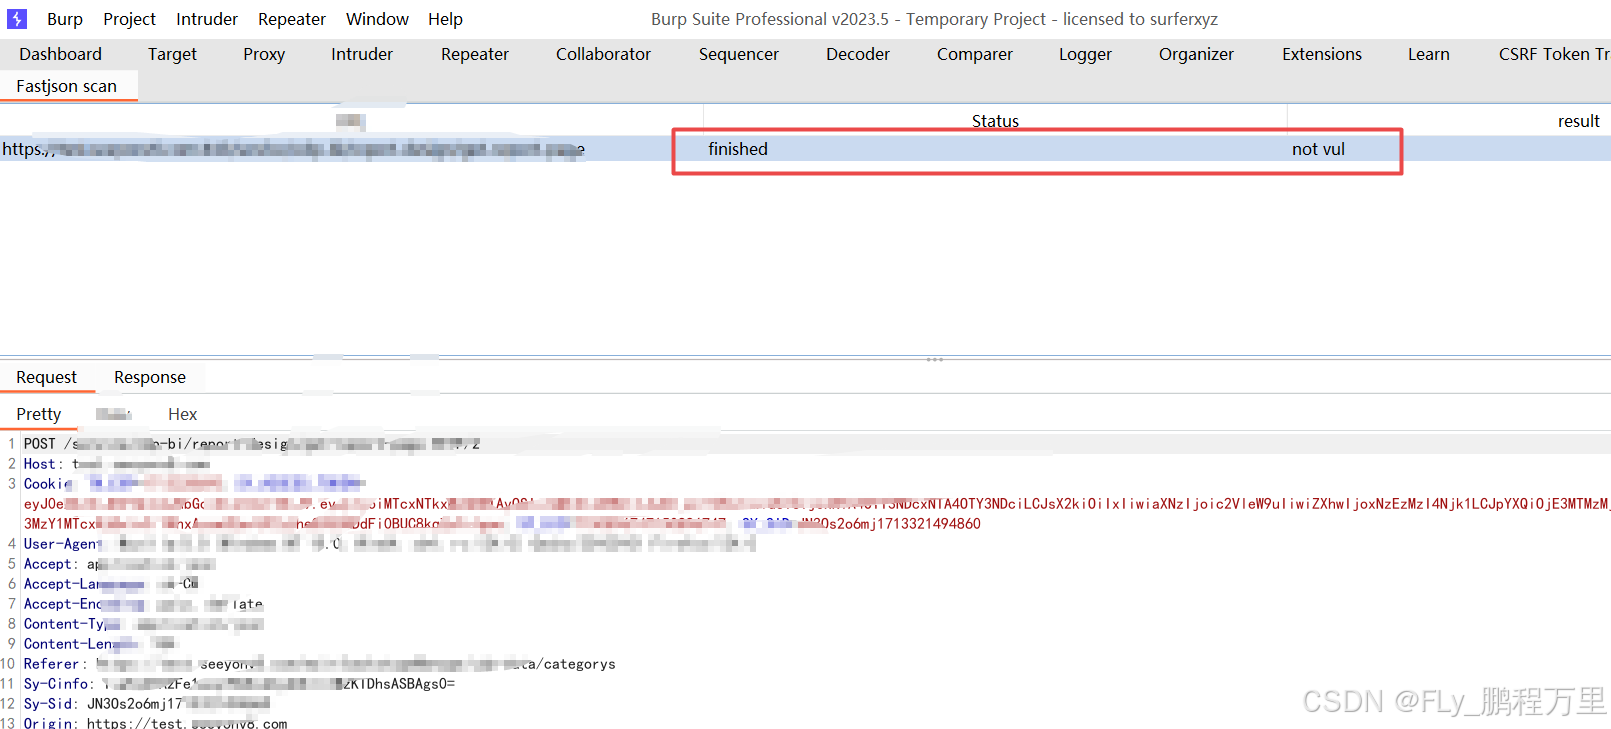Switch to the Collaborator tab
This screenshot has width=1611, height=729.
[603, 54]
